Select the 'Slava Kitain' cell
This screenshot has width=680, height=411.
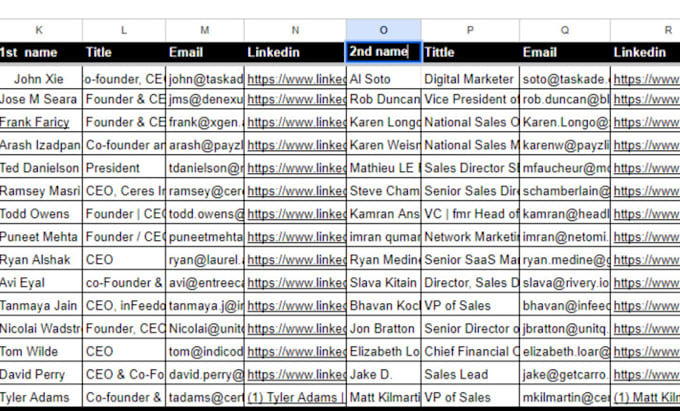coord(383,283)
